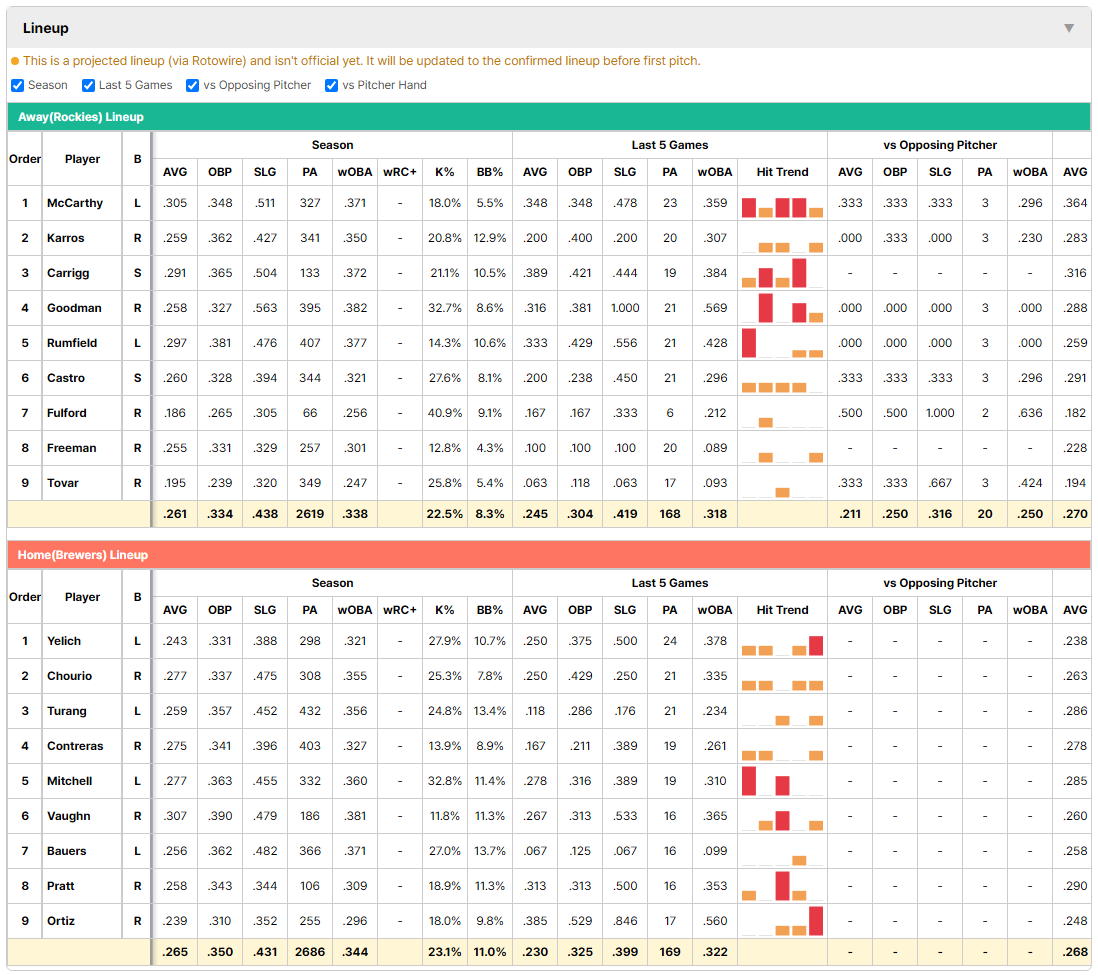Open Yelich player name in Brewers lineup
This screenshot has width=1098, height=977.
(64, 641)
